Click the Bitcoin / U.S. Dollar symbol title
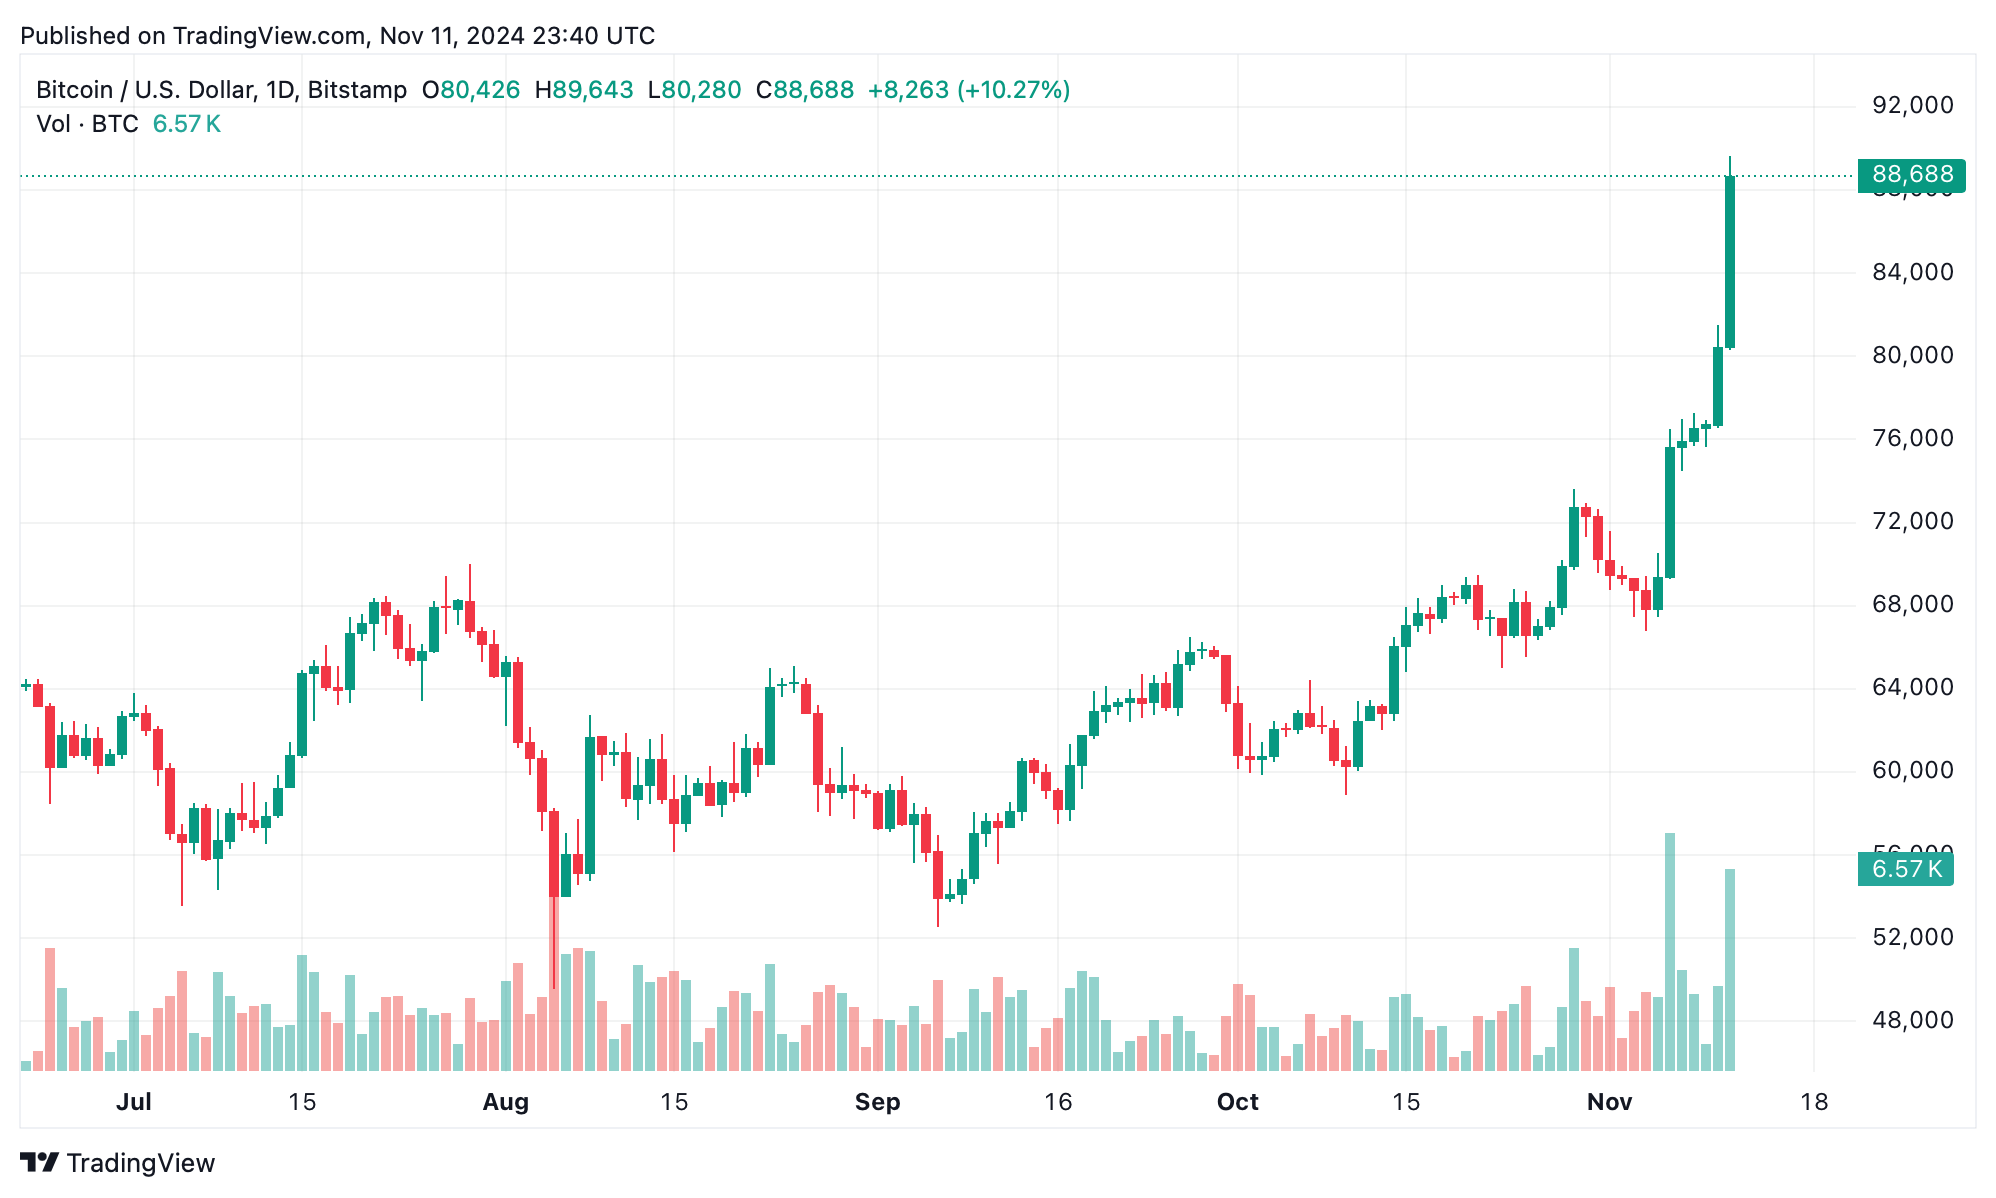Screen dimensions: 1996x1198 coord(221,90)
